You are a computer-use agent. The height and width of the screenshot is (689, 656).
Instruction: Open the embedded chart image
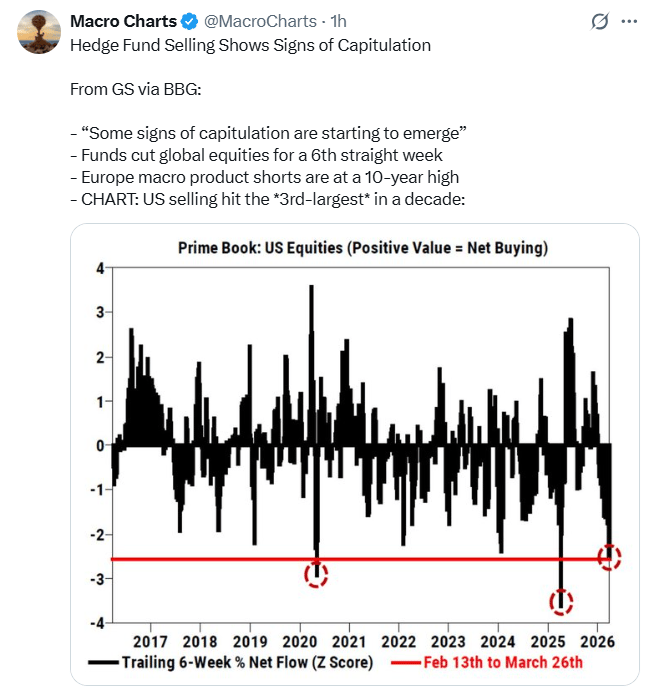pos(355,454)
